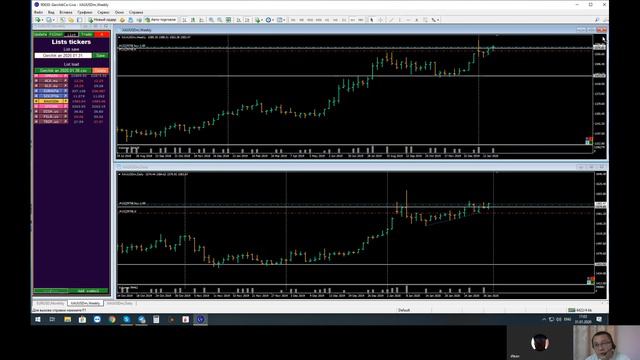640x360 pixels.
Task: Switch chart to candlesticks type
Action: pos(193,20)
